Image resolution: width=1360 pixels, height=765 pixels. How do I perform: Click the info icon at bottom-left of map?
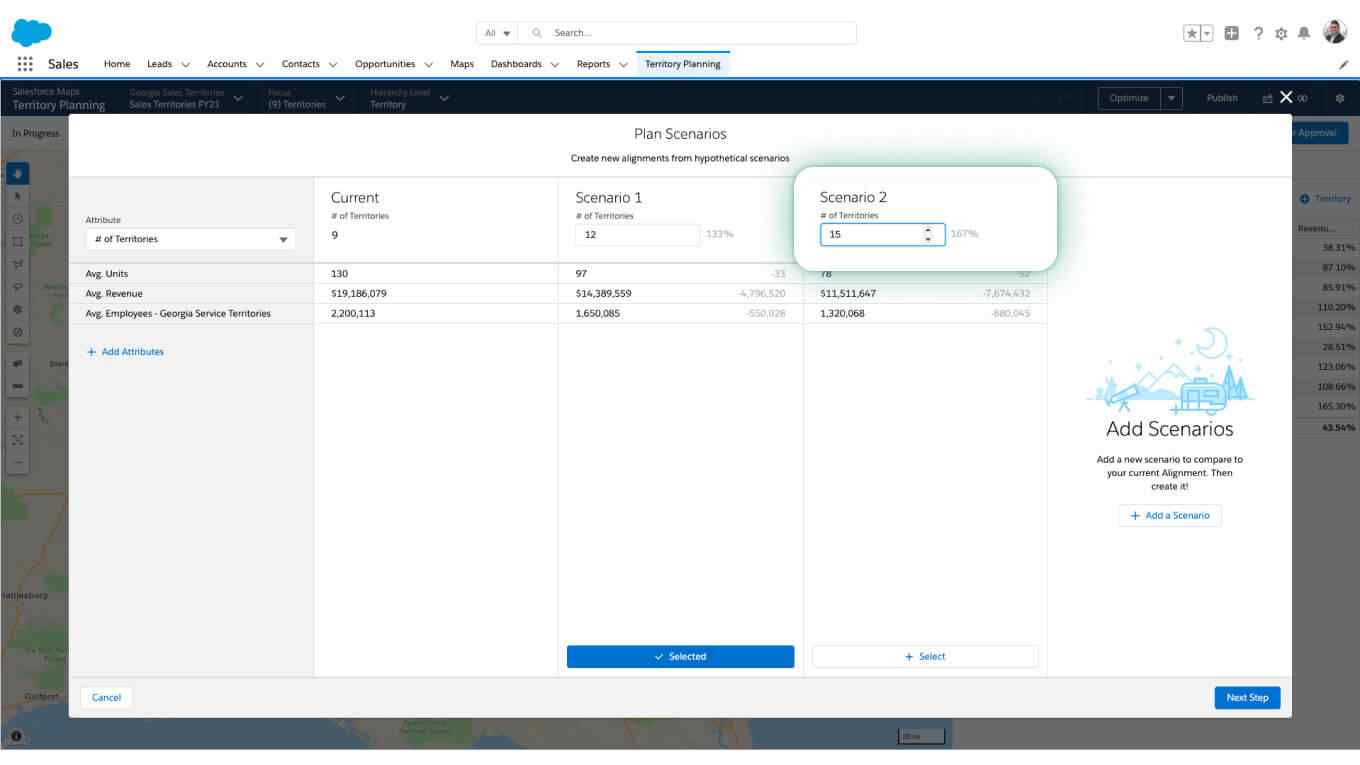coord(16,736)
